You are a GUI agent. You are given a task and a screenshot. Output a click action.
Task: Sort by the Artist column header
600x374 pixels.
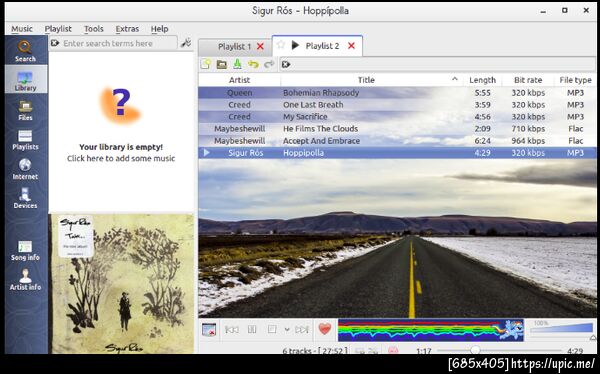(x=240, y=80)
